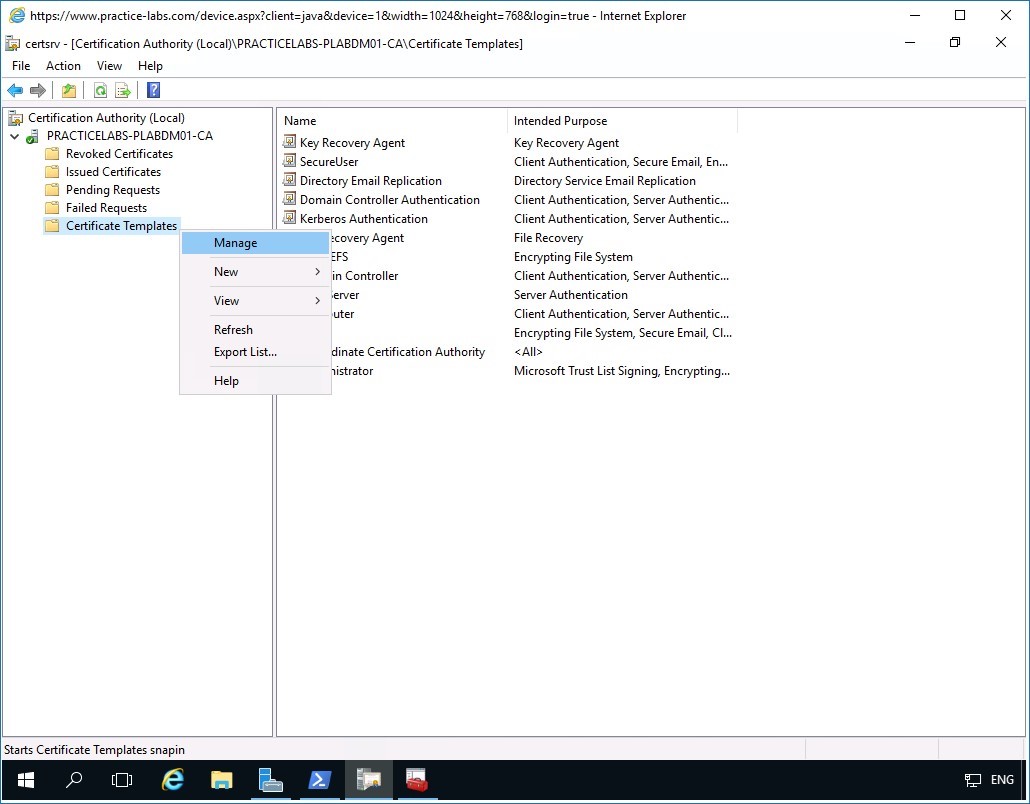Select Failed Requests tree label
Image resolution: width=1030 pixels, height=804 pixels.
click(106, 208)
